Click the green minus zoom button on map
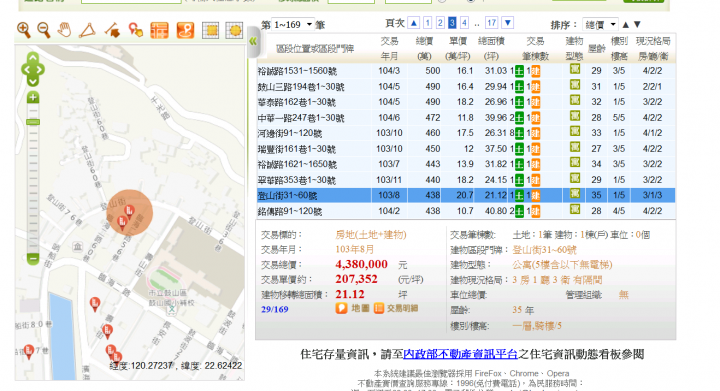 click(33, 258)
